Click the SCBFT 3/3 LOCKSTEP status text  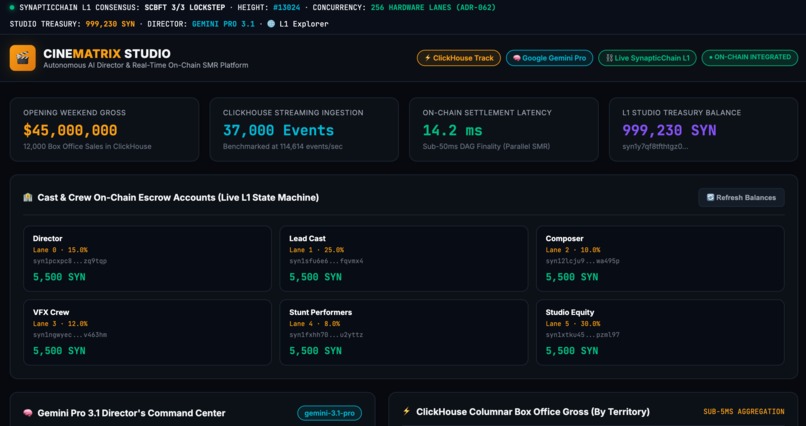click(x=186, y=8)
